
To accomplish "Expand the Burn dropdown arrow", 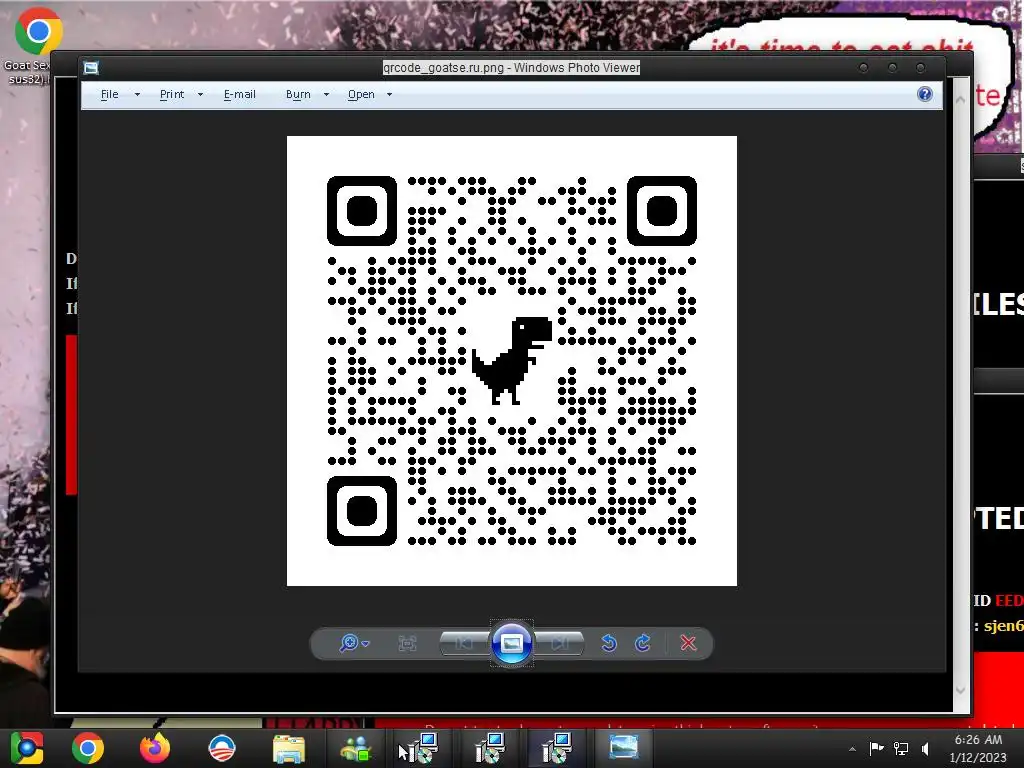I will 327,95.
